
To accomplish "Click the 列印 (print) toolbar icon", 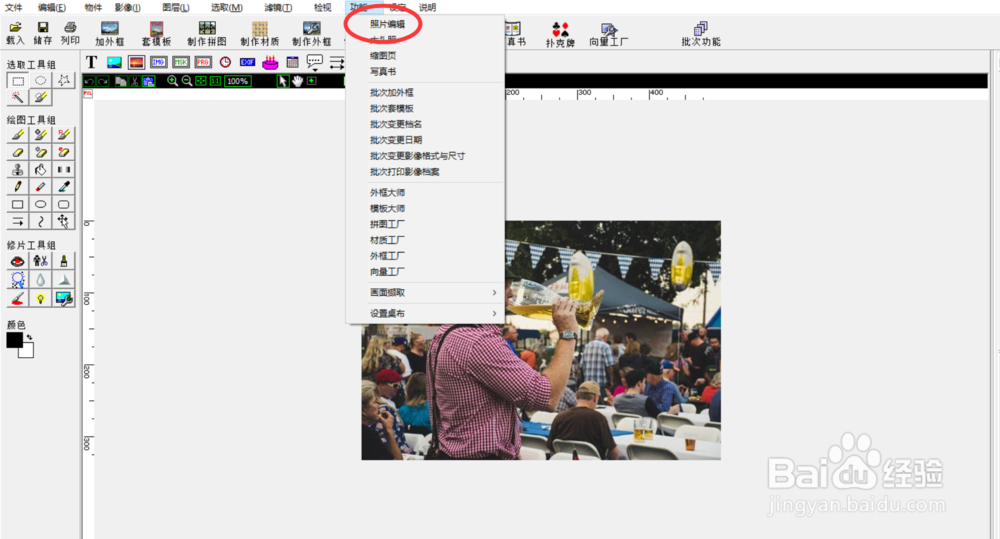I will point(70,33).
